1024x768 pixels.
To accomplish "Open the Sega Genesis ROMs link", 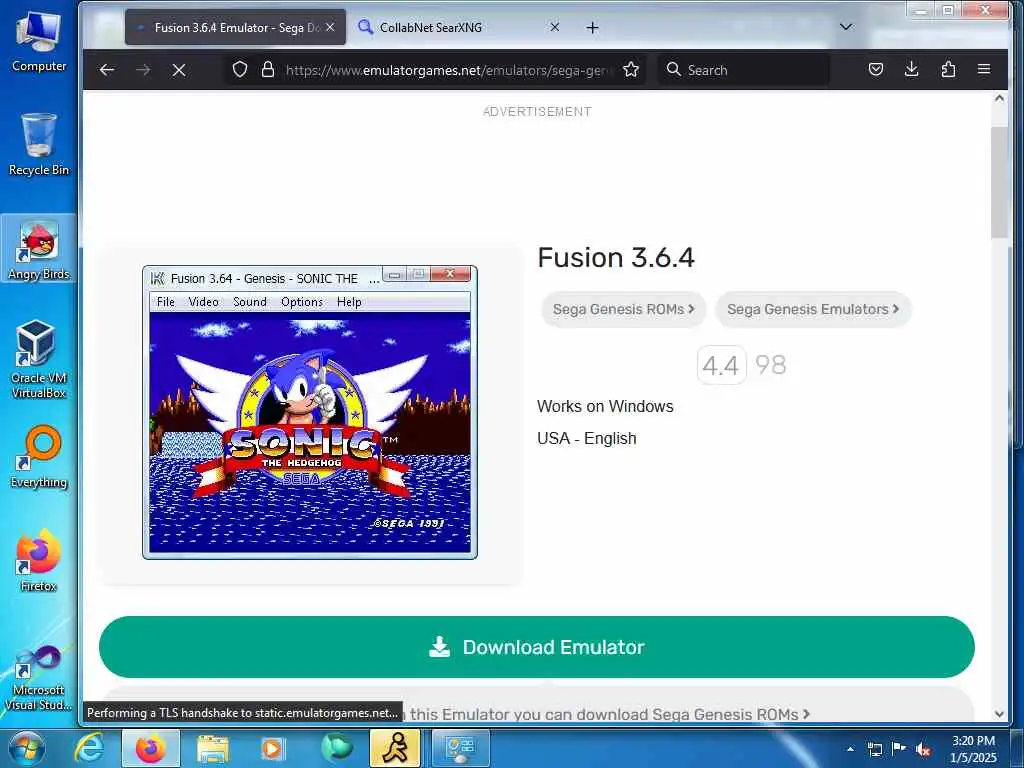I will (624, 309).
